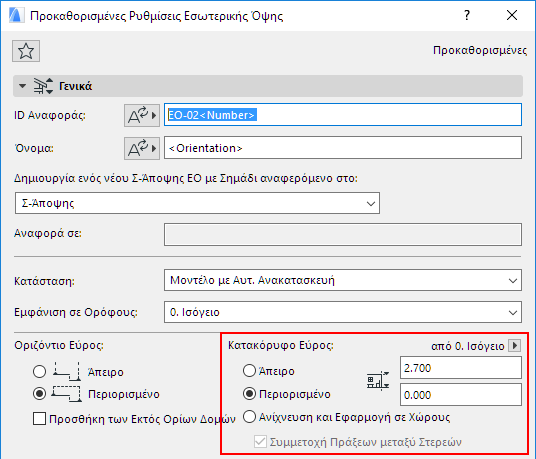Select Άπειρο under Κατακόρυφο Εύρος
Image resolution: width=536 pixels, height=459 pixels.
click(250, 370)
